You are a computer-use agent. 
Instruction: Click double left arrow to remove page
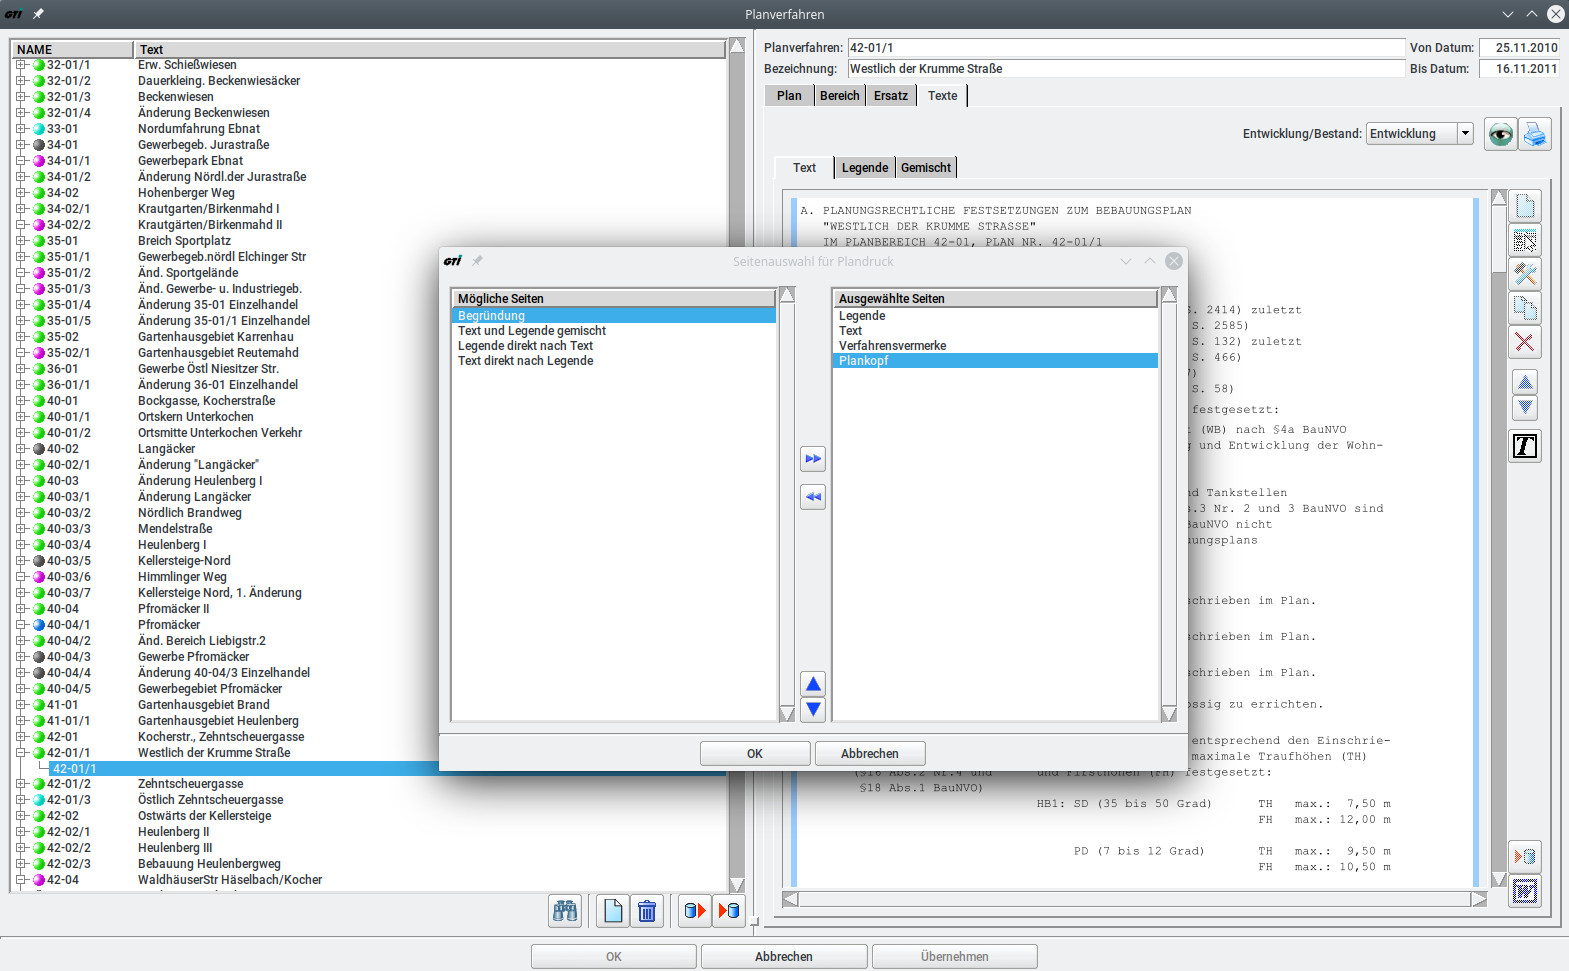pos(813,497)
